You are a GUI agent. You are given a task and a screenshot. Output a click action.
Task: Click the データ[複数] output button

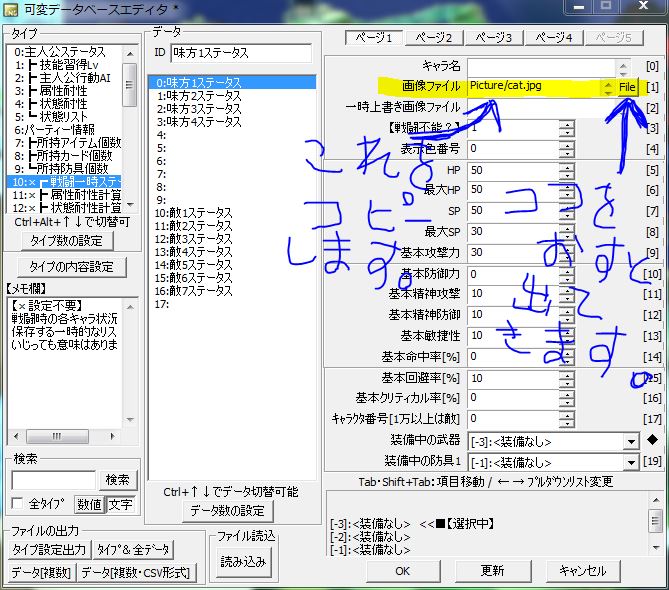pyautogui.click(x=41, y=573)
